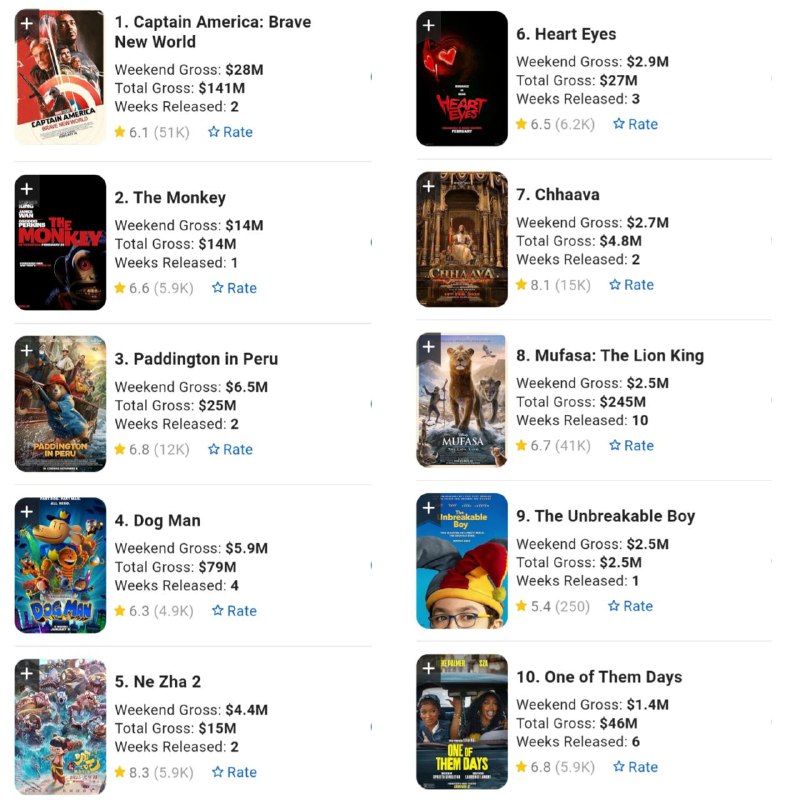The width and height of the screenshot is (800, 800).
Task: Click Rate for Ne Zha 2
Action: click(x=234, y=772)
